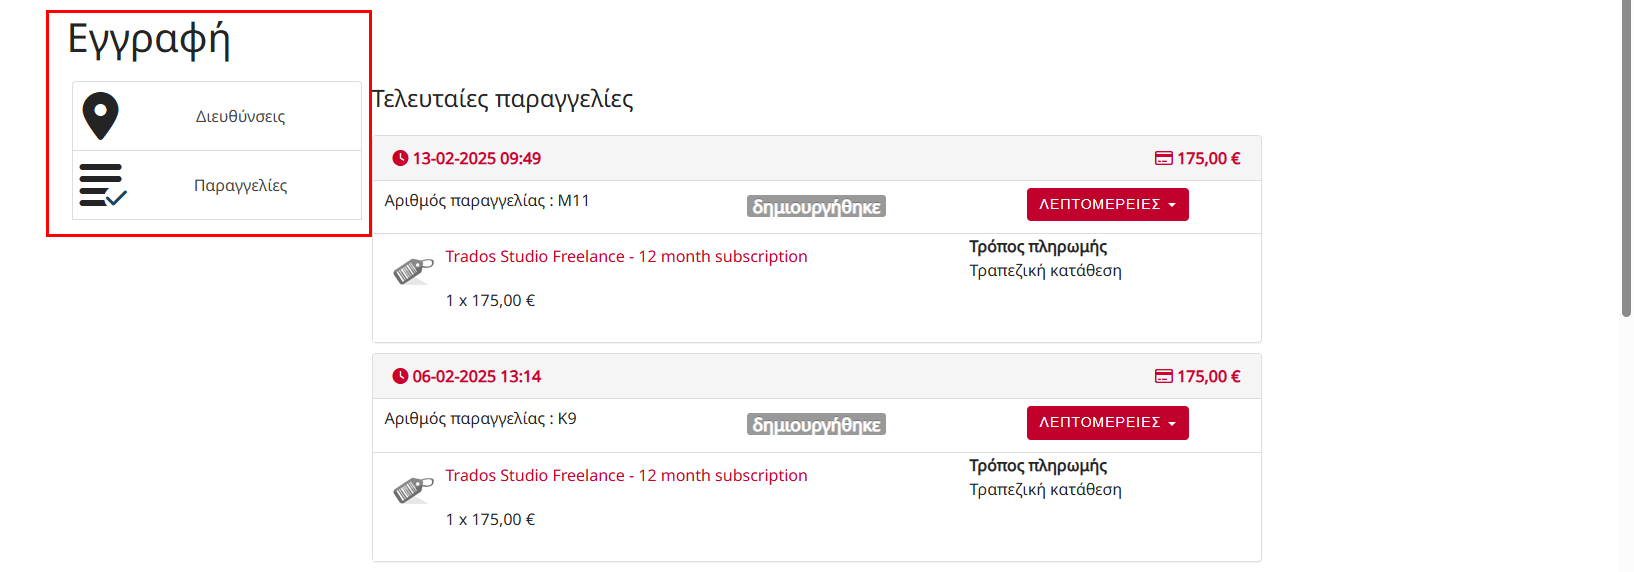Click the payment card icon on order K9
The height and width of the screenshot is (572, 1634).
[x=1163, y=376]
